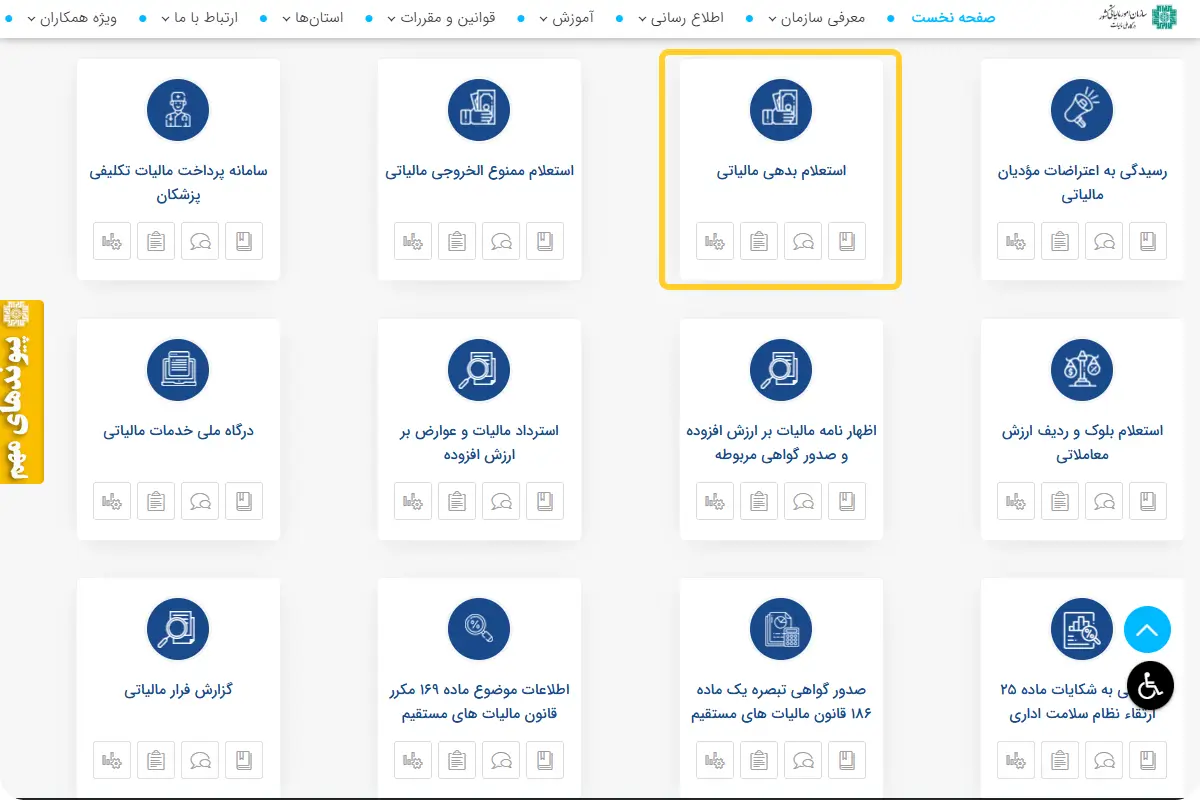Click chat icon under درگاه ملی خدمات مالیاتی
Screen dimensions: 1200x800
pyautogui.click(x=200, y=501)
